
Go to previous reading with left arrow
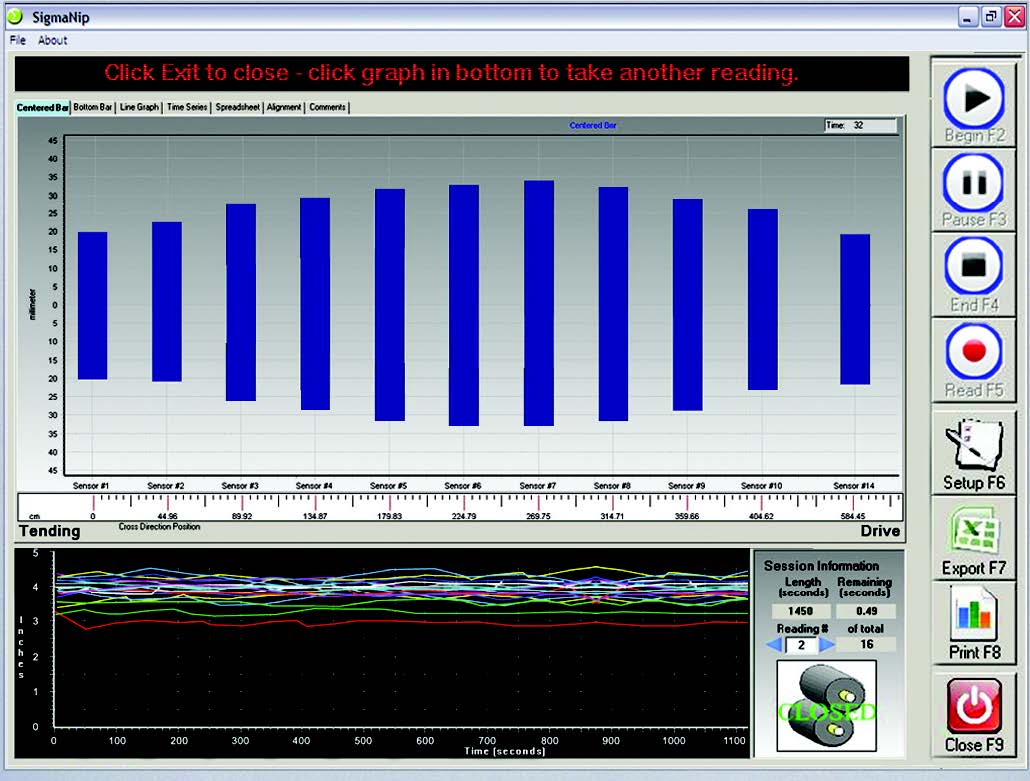coord(773,645)
